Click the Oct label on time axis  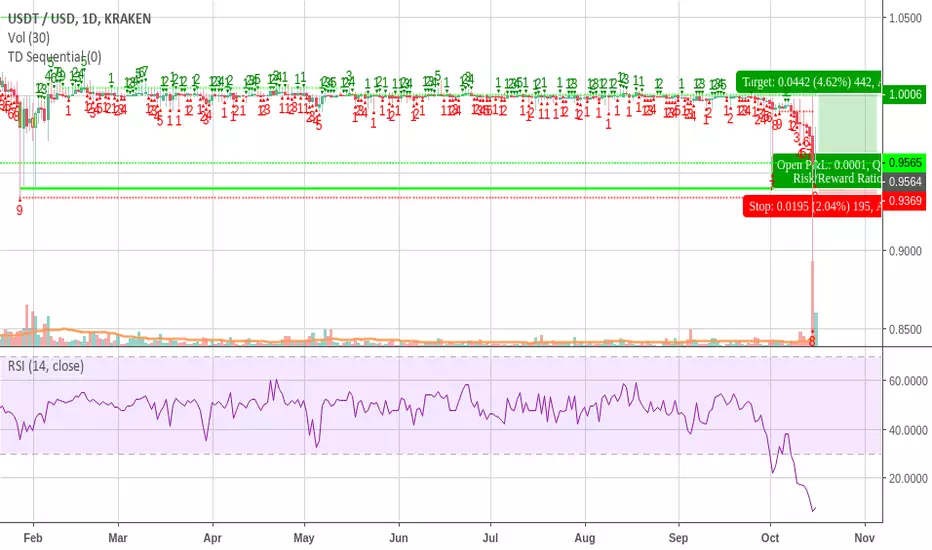pos(770,538)
